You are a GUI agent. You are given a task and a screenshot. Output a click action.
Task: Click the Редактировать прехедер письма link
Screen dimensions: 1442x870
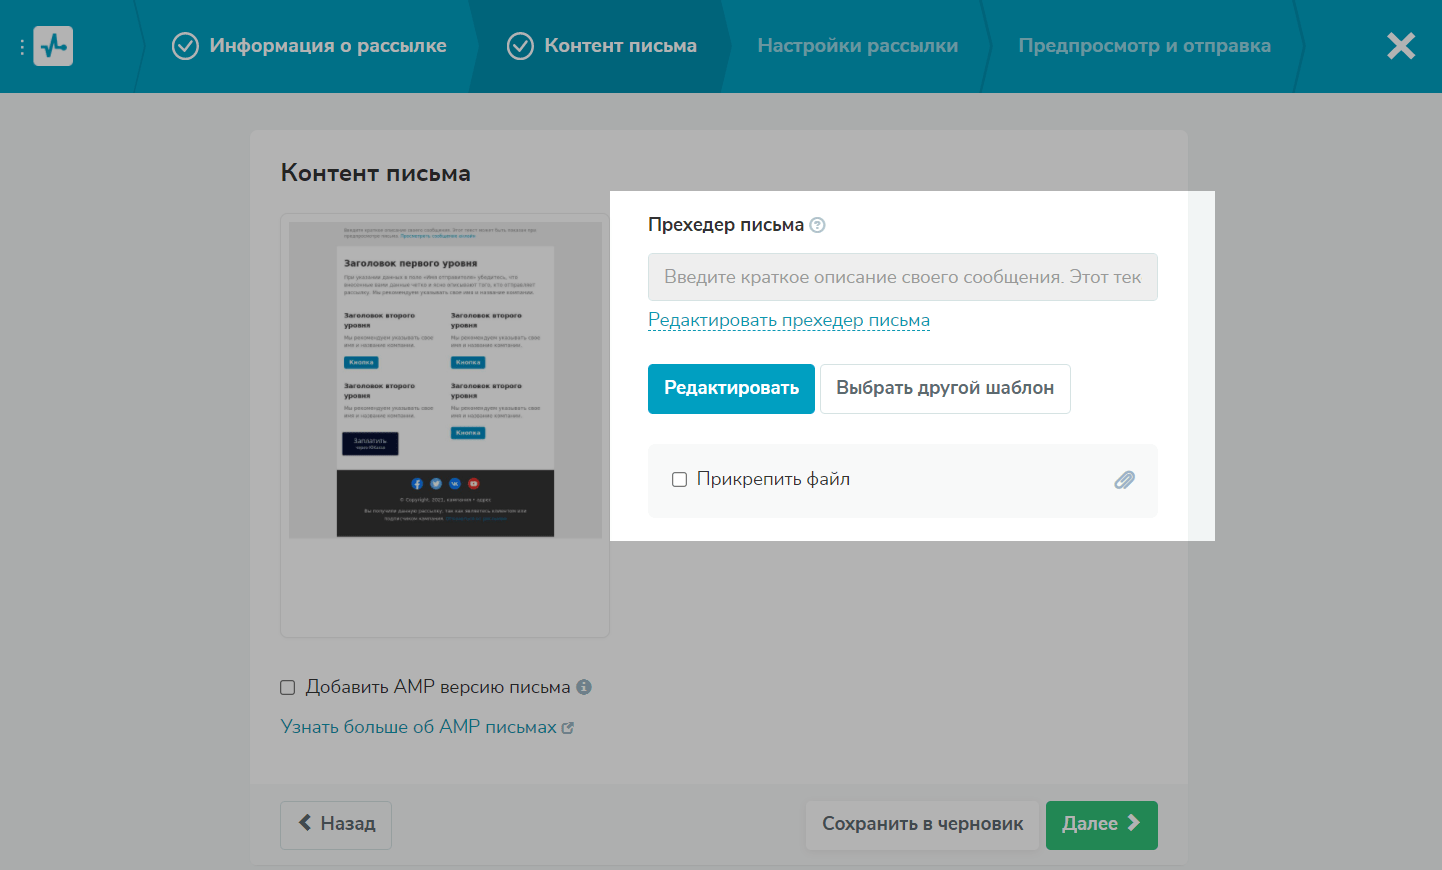(x=789, y=320)
